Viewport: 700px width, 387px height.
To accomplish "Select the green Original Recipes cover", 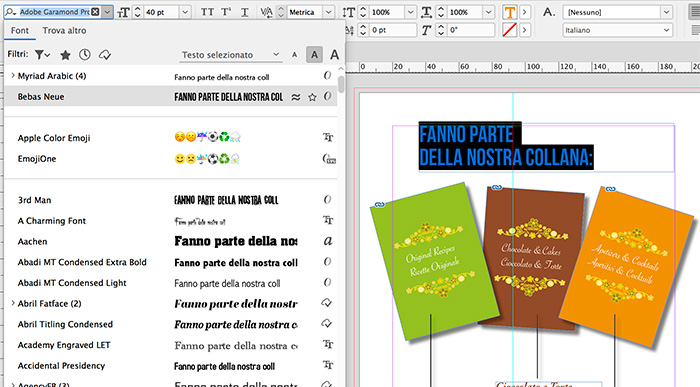I will click(x=435, y=261).
